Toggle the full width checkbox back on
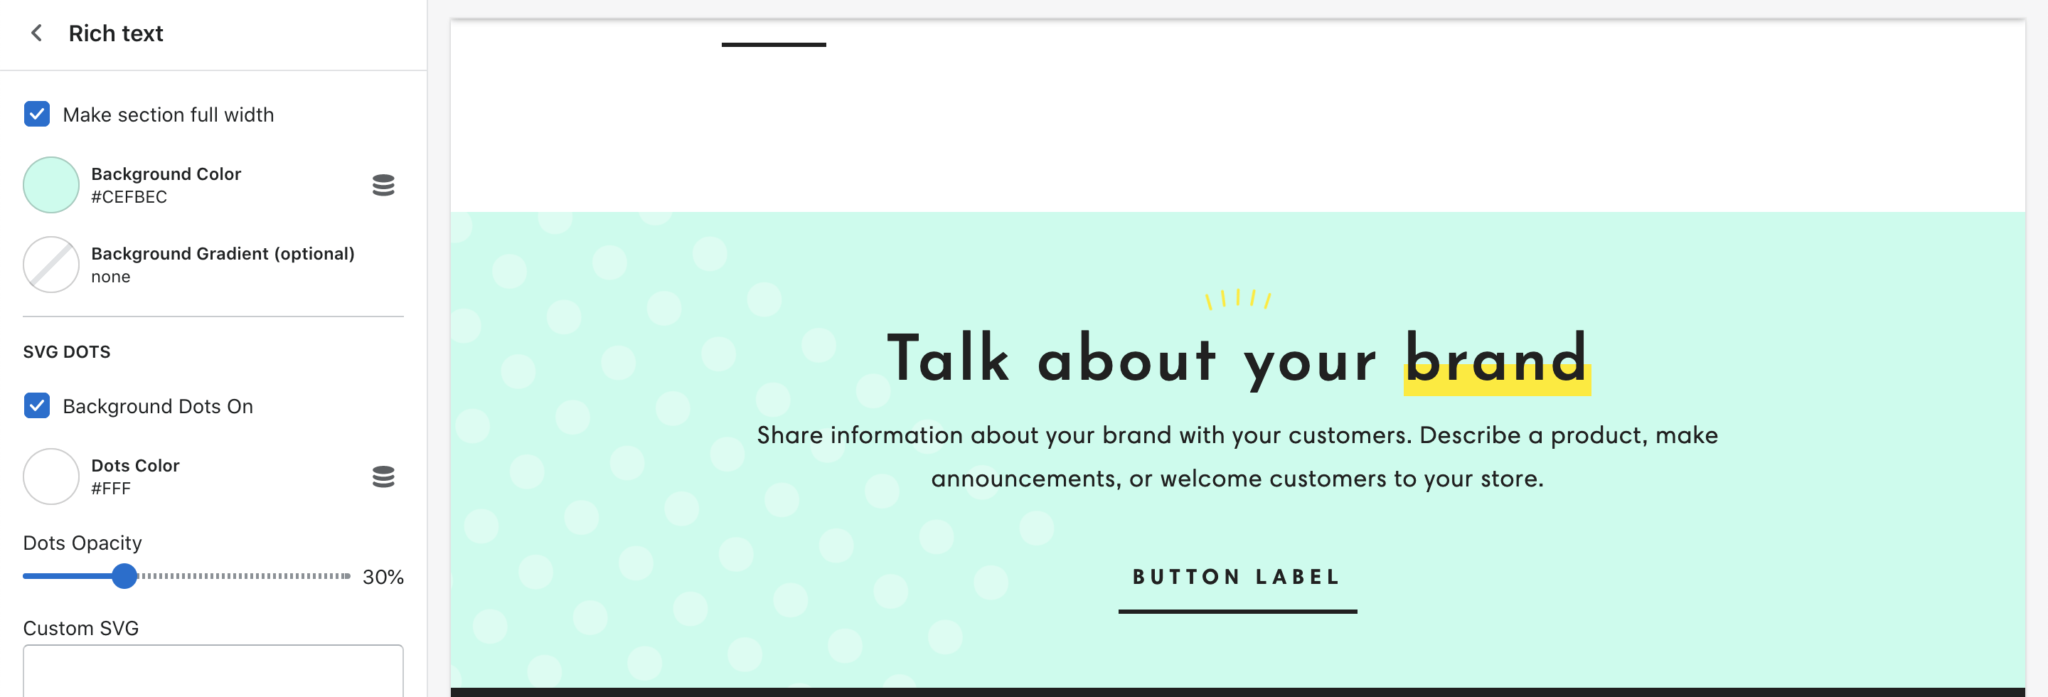The width and height of the screenshot is (2048, 697). click(36, 114)
